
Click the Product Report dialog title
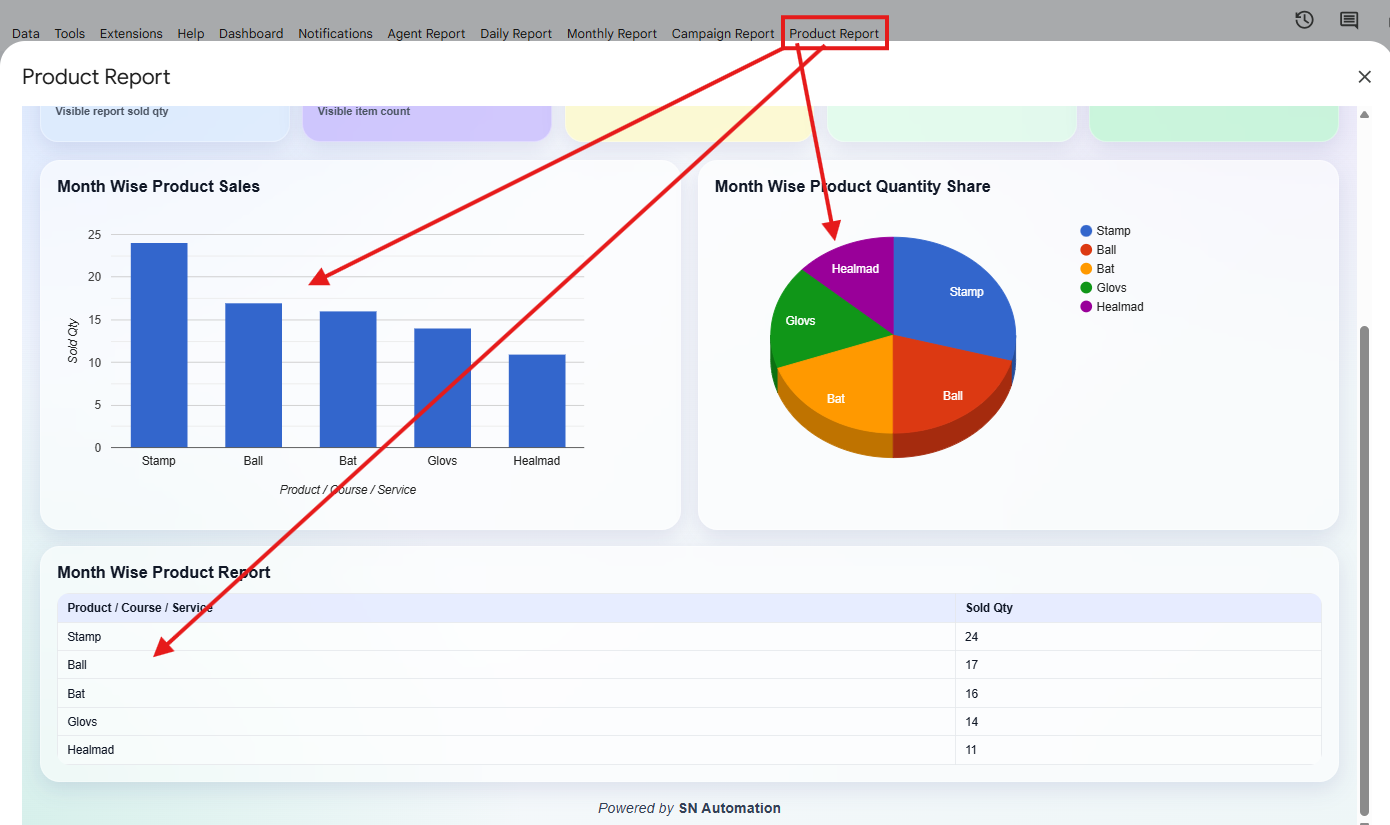click(x=96, y=77)
